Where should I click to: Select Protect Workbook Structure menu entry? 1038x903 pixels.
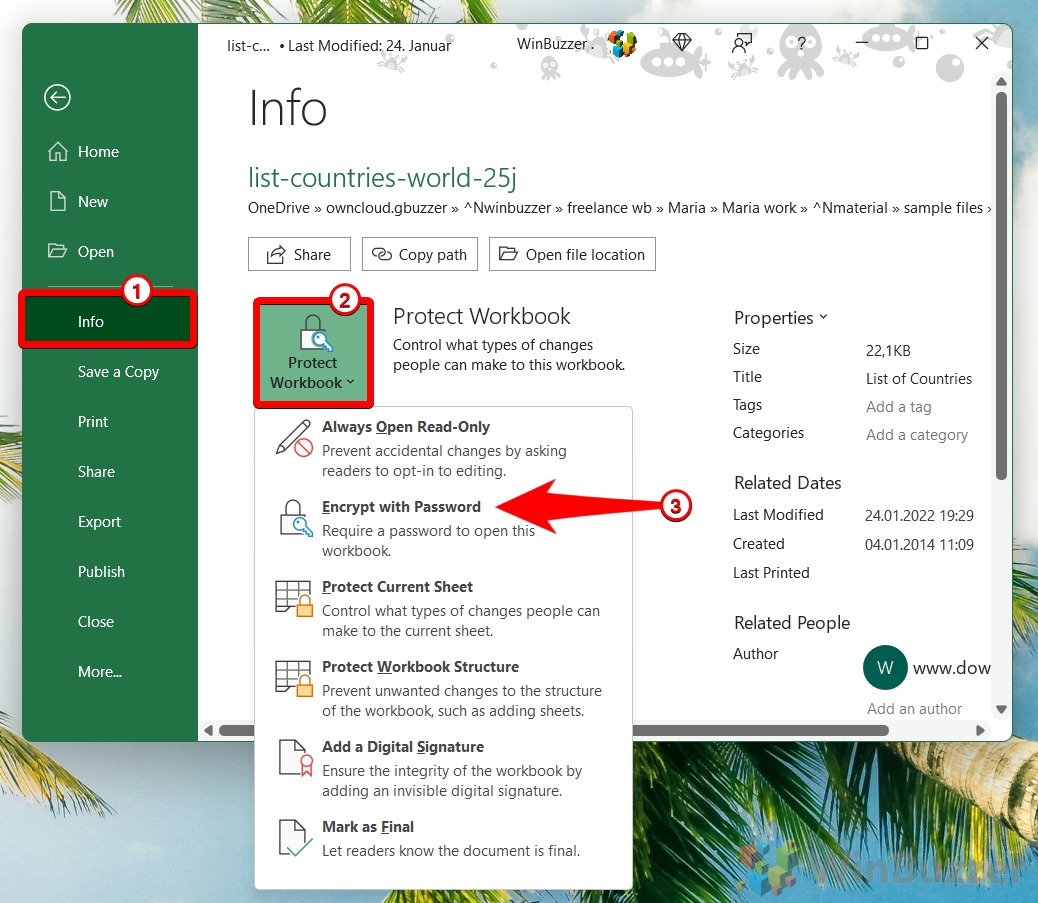pos(420,667)
